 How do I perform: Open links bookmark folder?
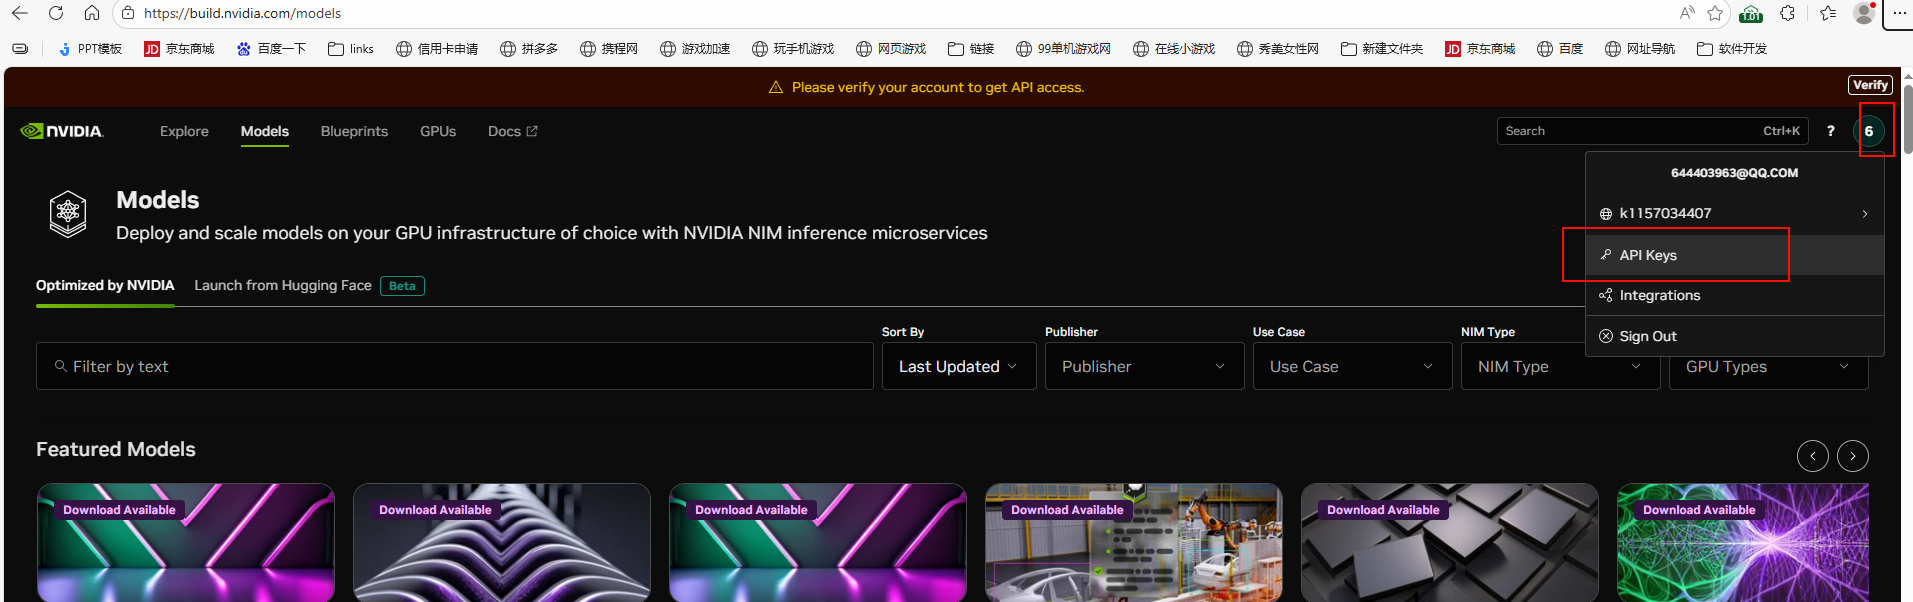click(351, 49)
